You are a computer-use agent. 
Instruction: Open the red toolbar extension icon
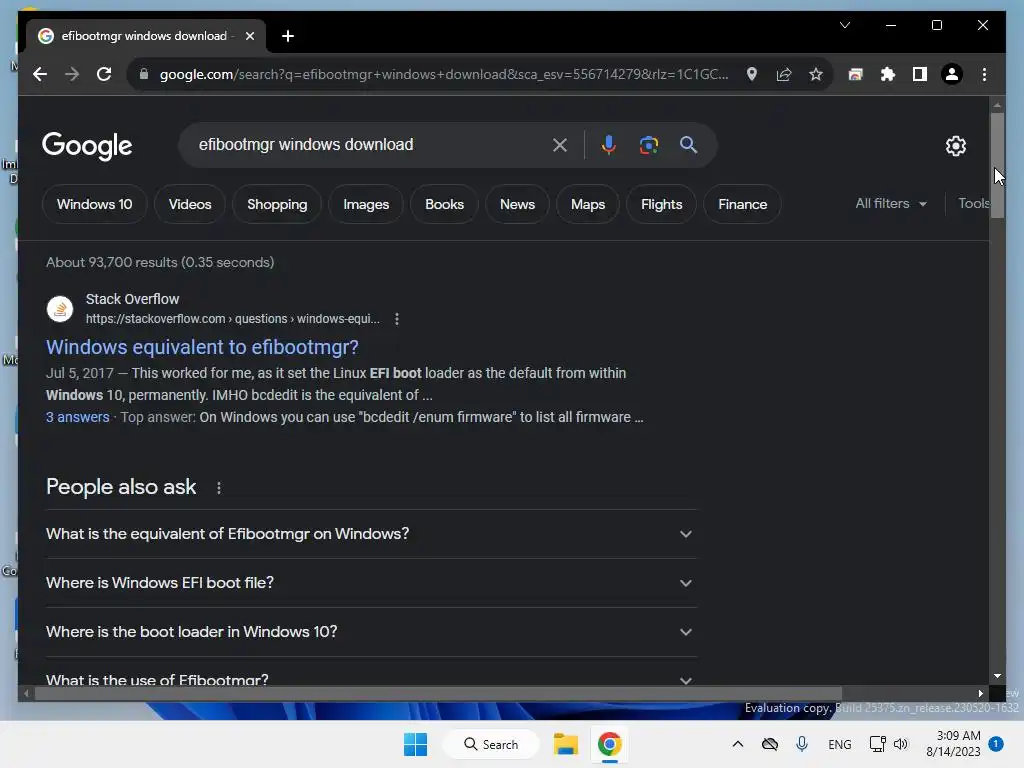click(x=856, y=74)
